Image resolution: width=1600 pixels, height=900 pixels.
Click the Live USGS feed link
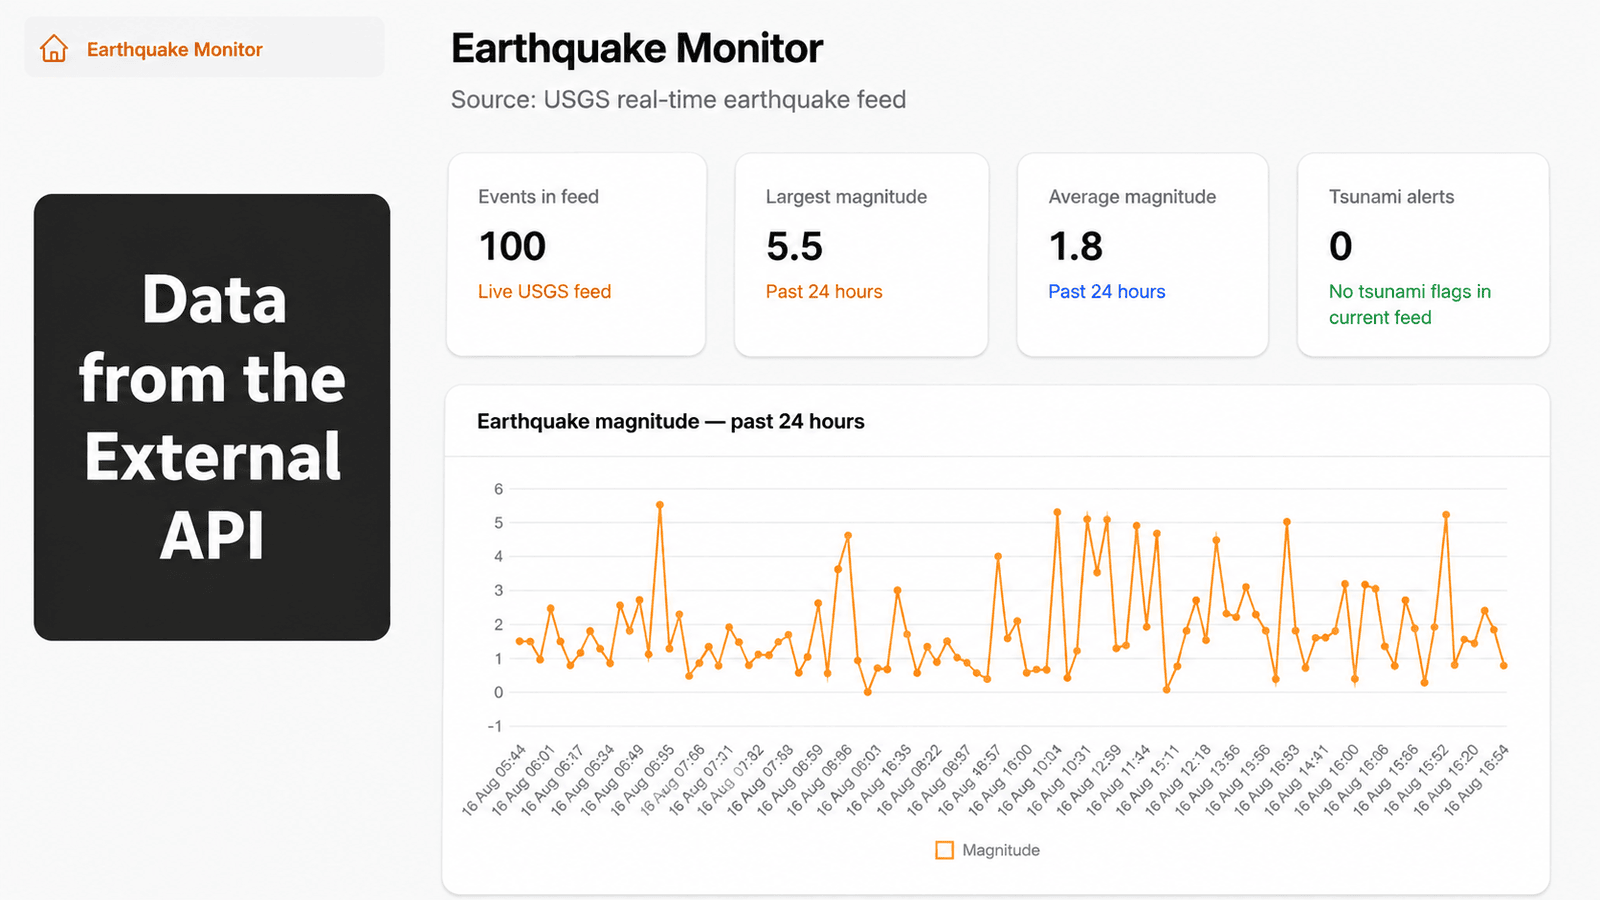pyautogui.click(x=544, y=291)
